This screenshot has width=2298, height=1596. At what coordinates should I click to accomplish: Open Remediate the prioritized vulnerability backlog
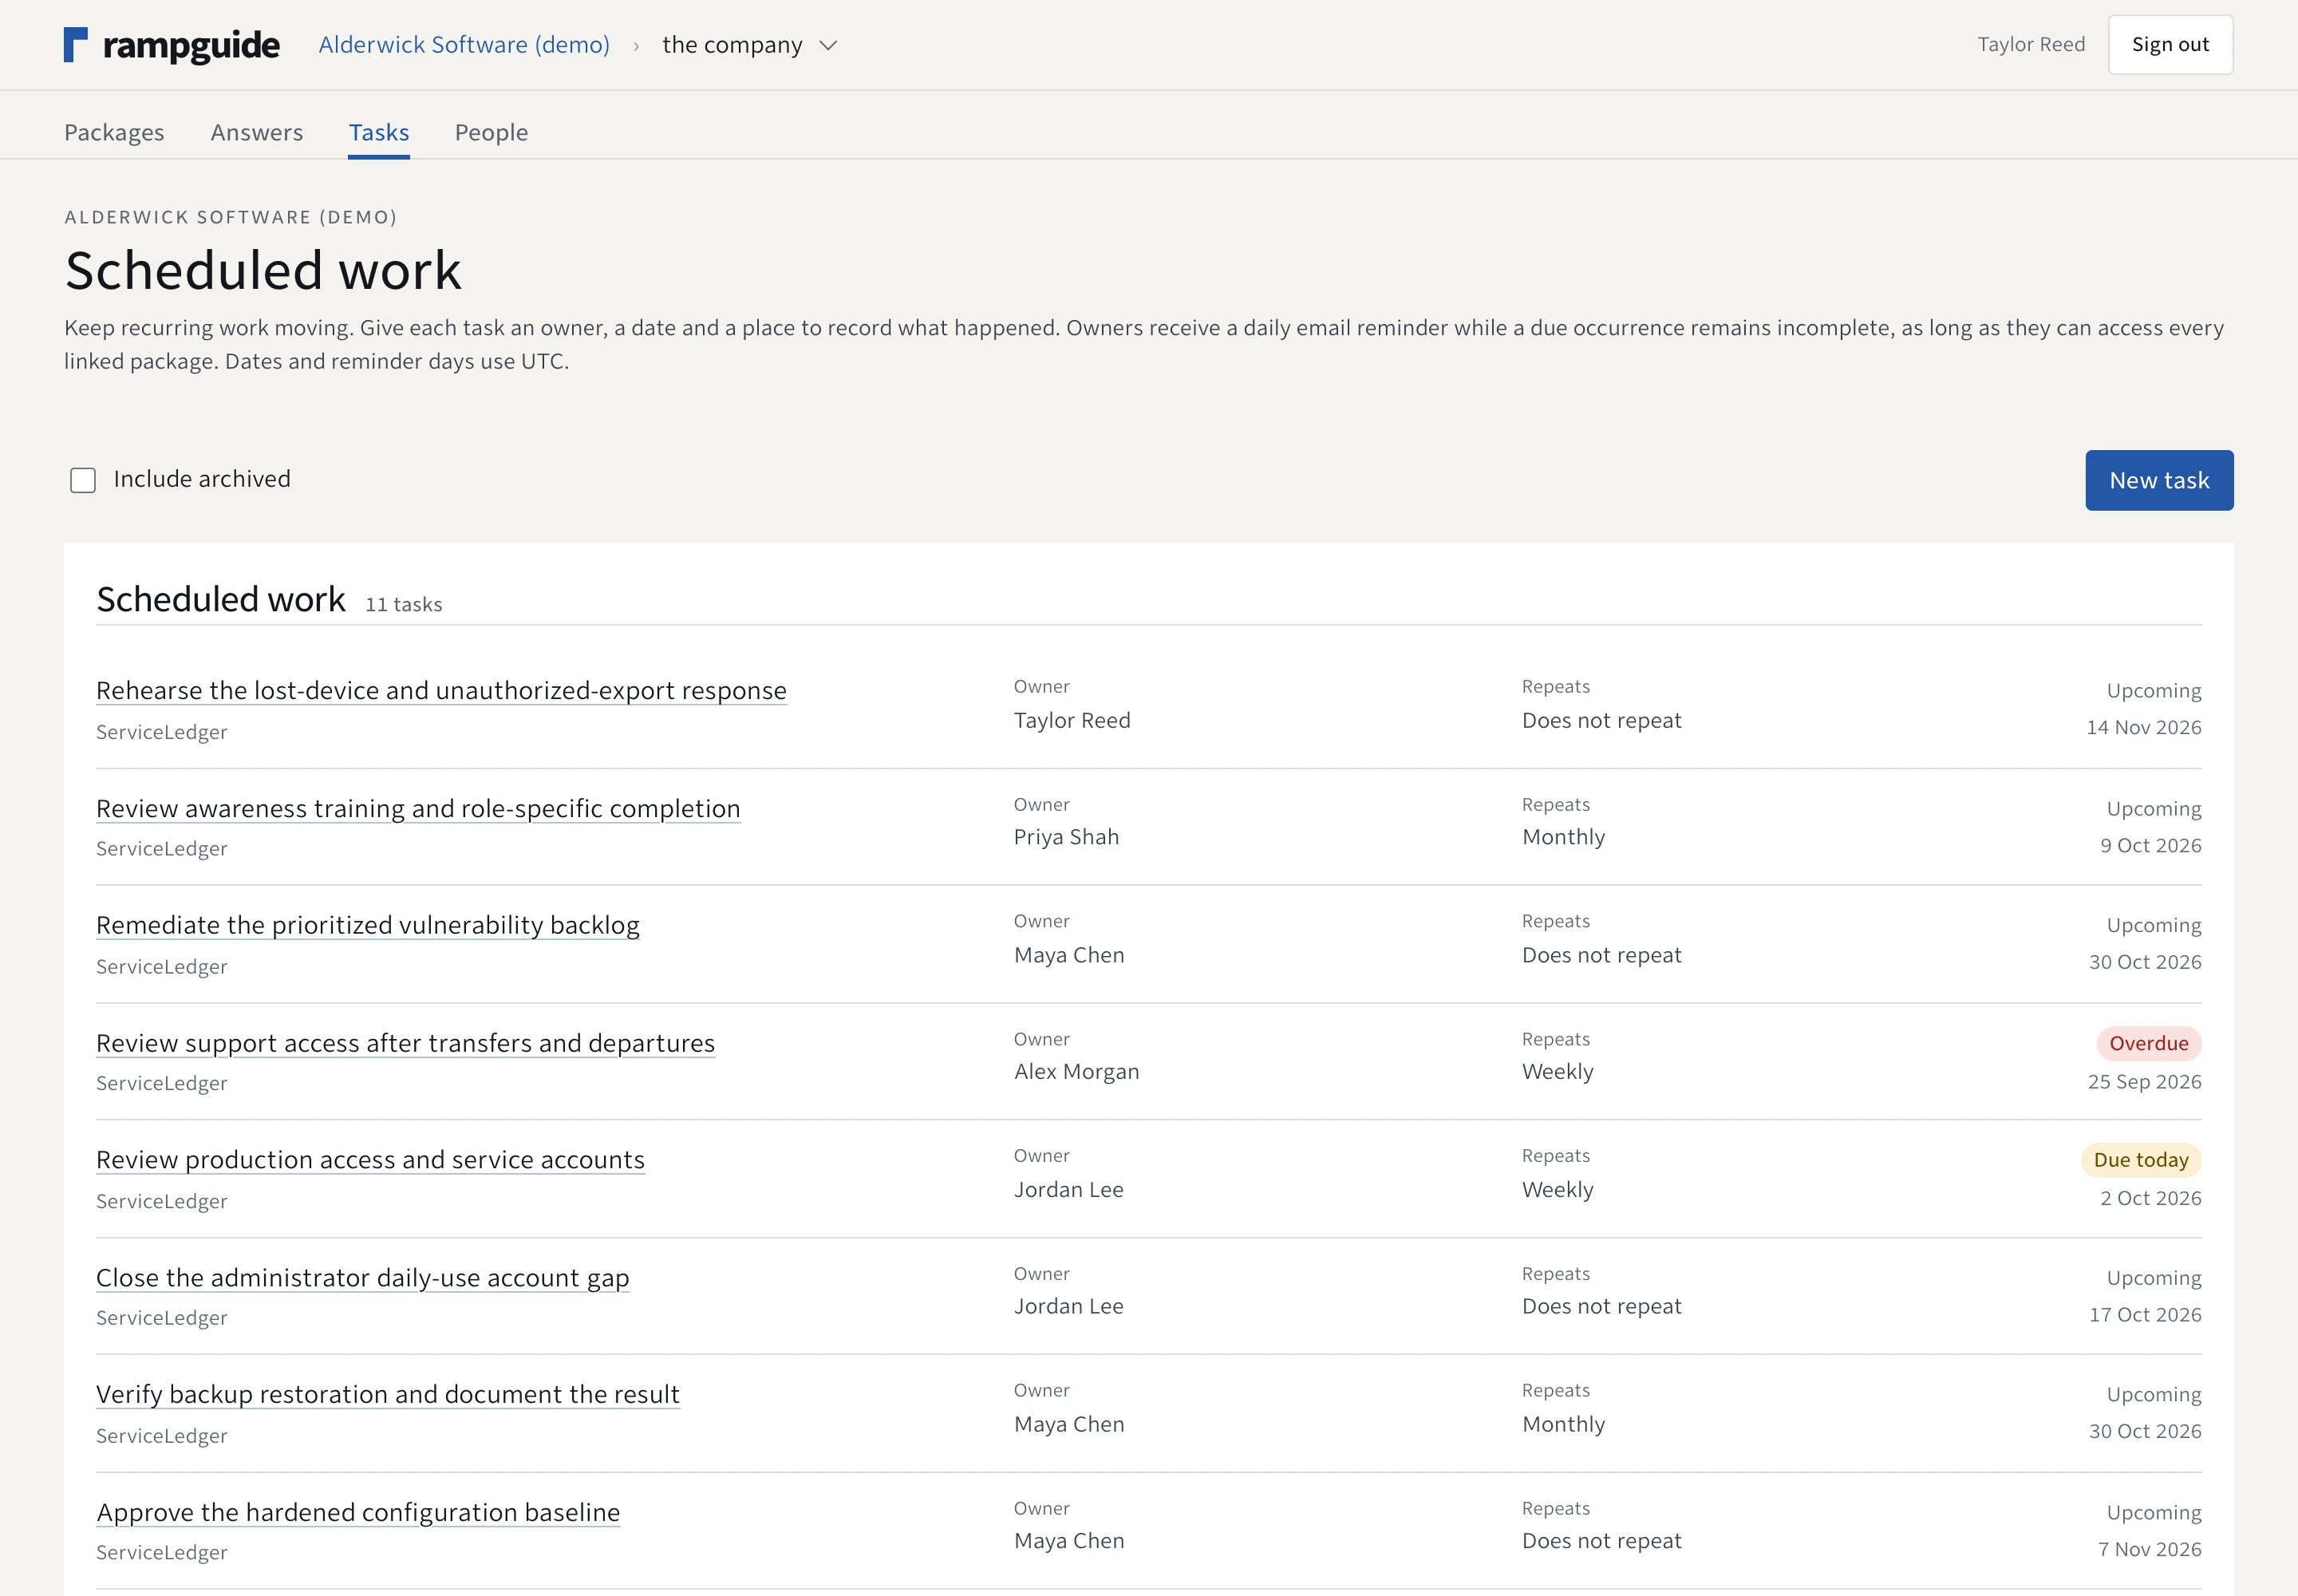pos(368,925)
